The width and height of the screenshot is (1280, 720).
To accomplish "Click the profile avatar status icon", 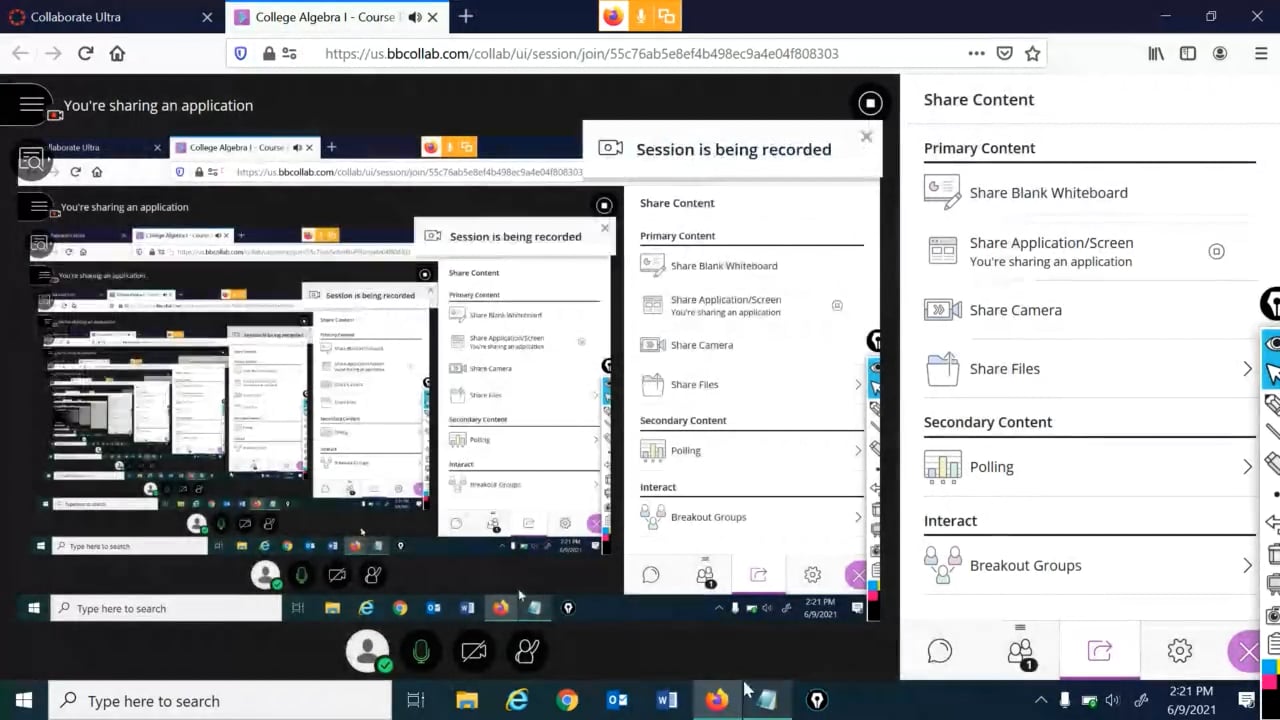I will tap(367, 651).
